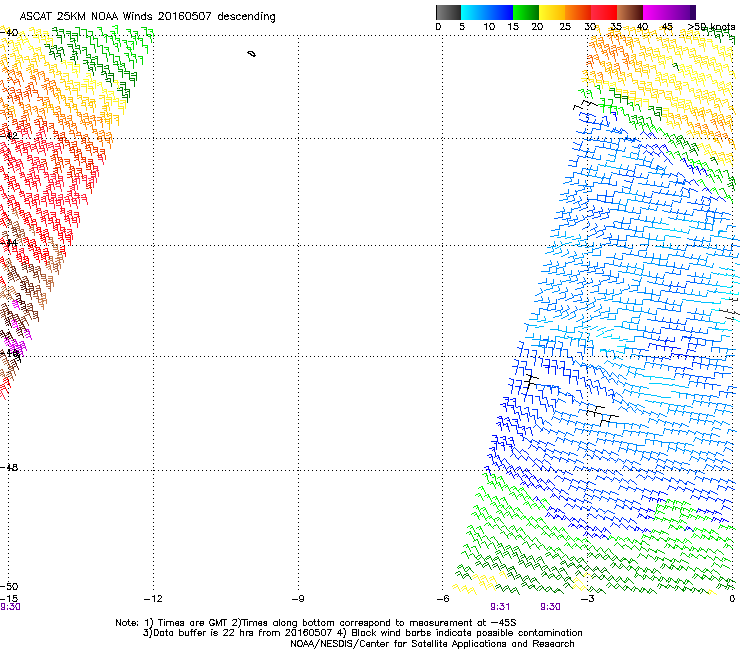Image resolution: width=740 pixels, height=650 pixels.
Task: Click the '-3' longitude axis label
Action: (x=587, y=599)
